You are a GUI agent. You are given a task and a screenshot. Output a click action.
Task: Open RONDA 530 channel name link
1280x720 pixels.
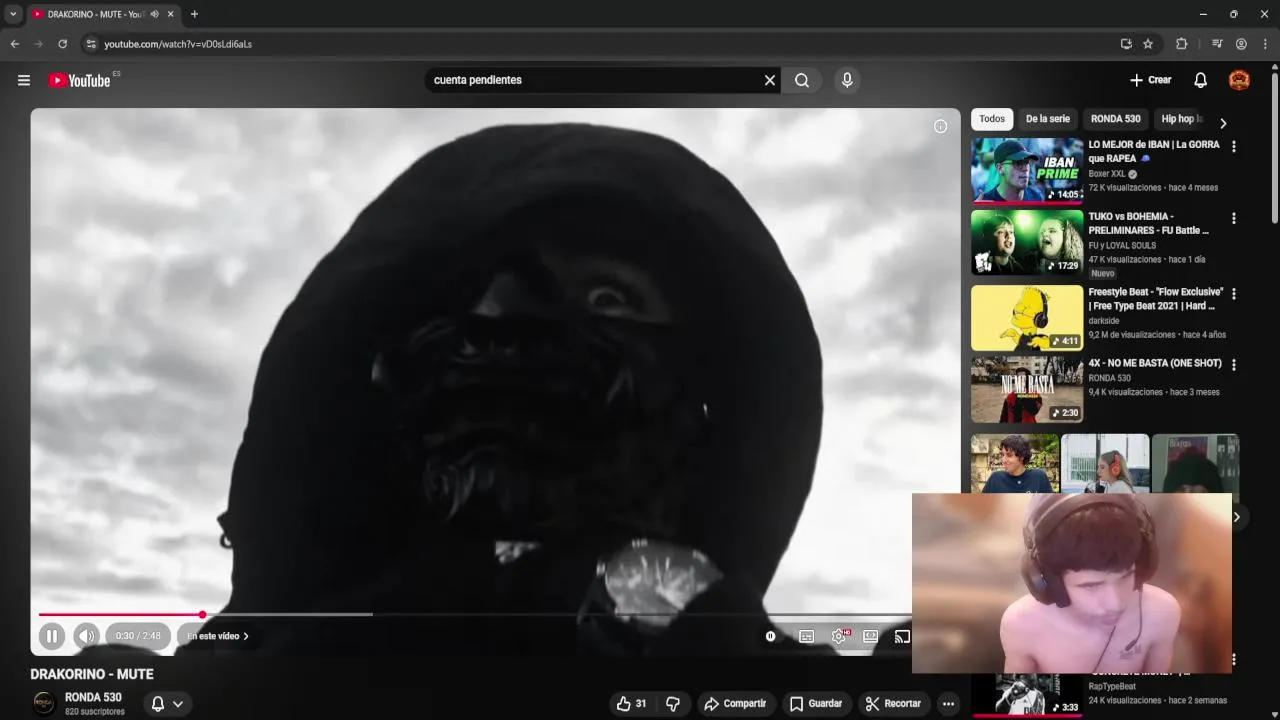pyautogui.click(x=93, y=697)
